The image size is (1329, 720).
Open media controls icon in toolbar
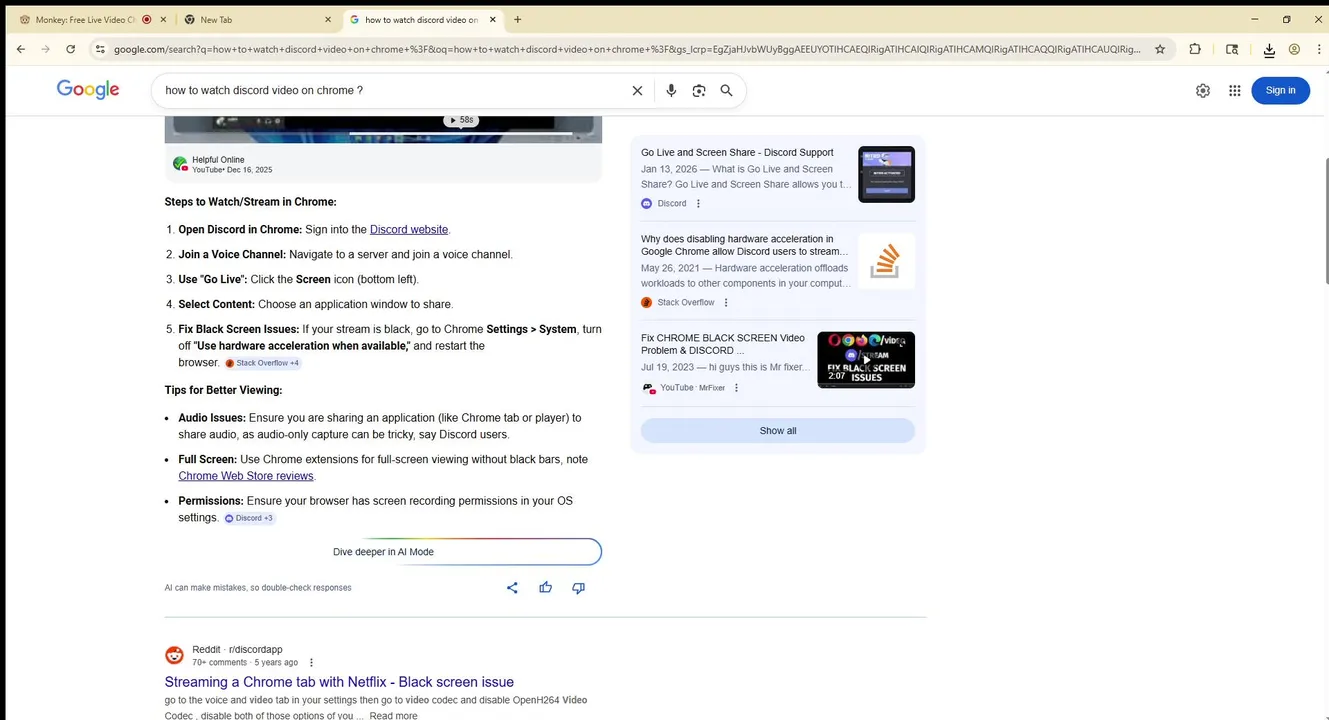(1232, 49)
